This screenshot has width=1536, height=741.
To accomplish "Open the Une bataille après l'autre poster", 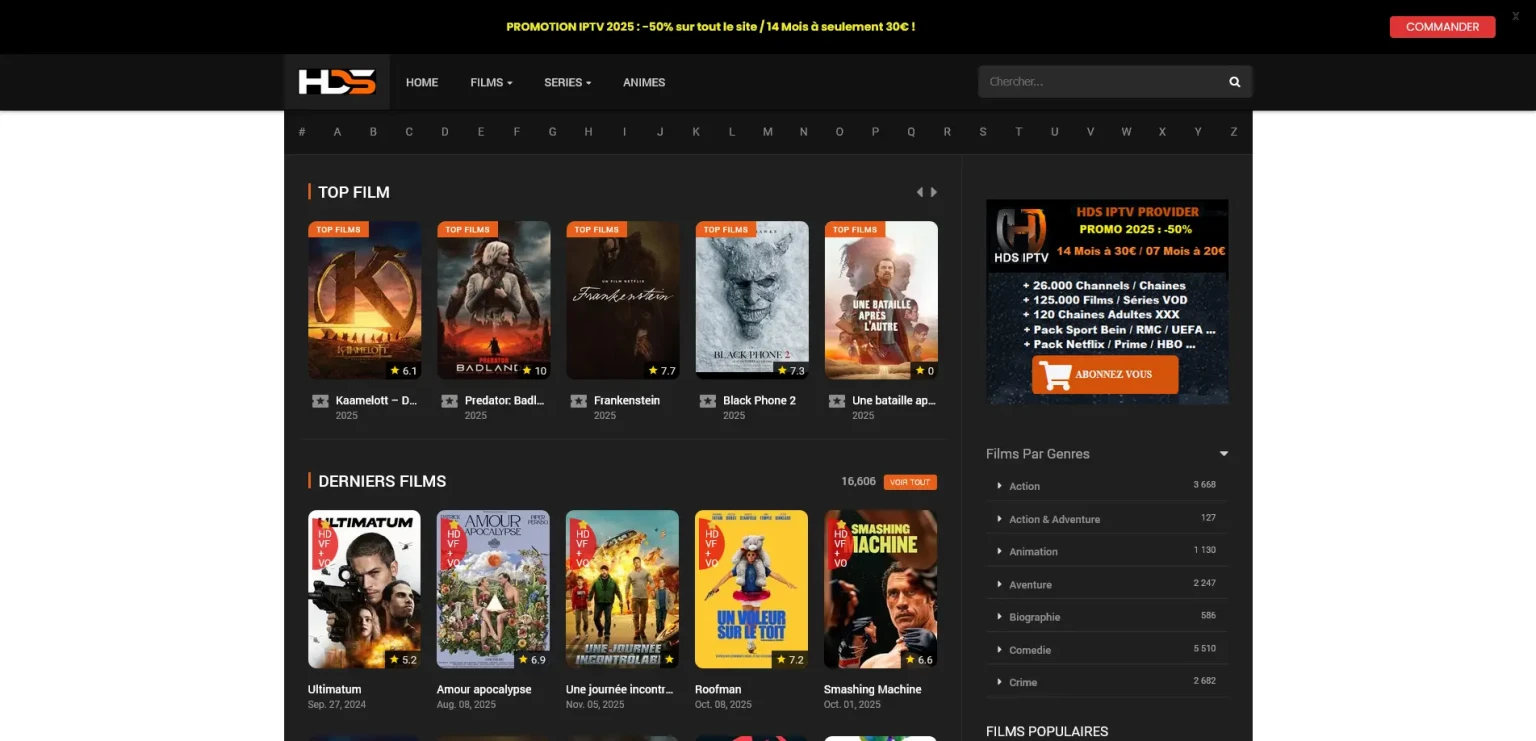I will coord(881,300).
